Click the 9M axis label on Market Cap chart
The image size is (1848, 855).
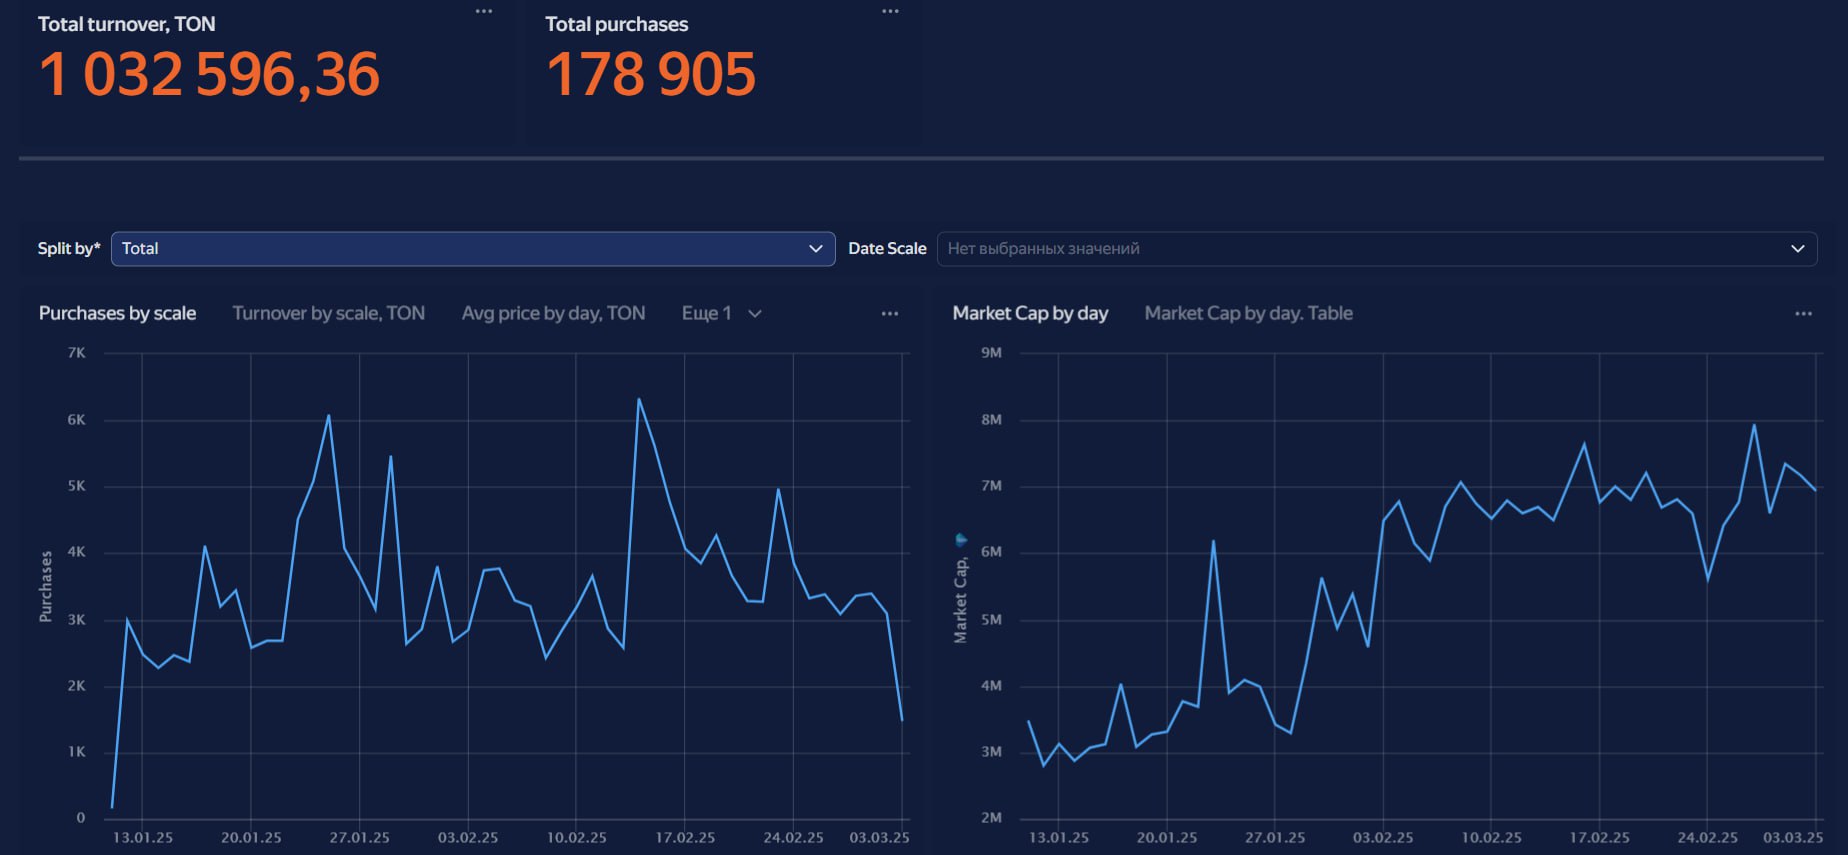tap(991, 353)
